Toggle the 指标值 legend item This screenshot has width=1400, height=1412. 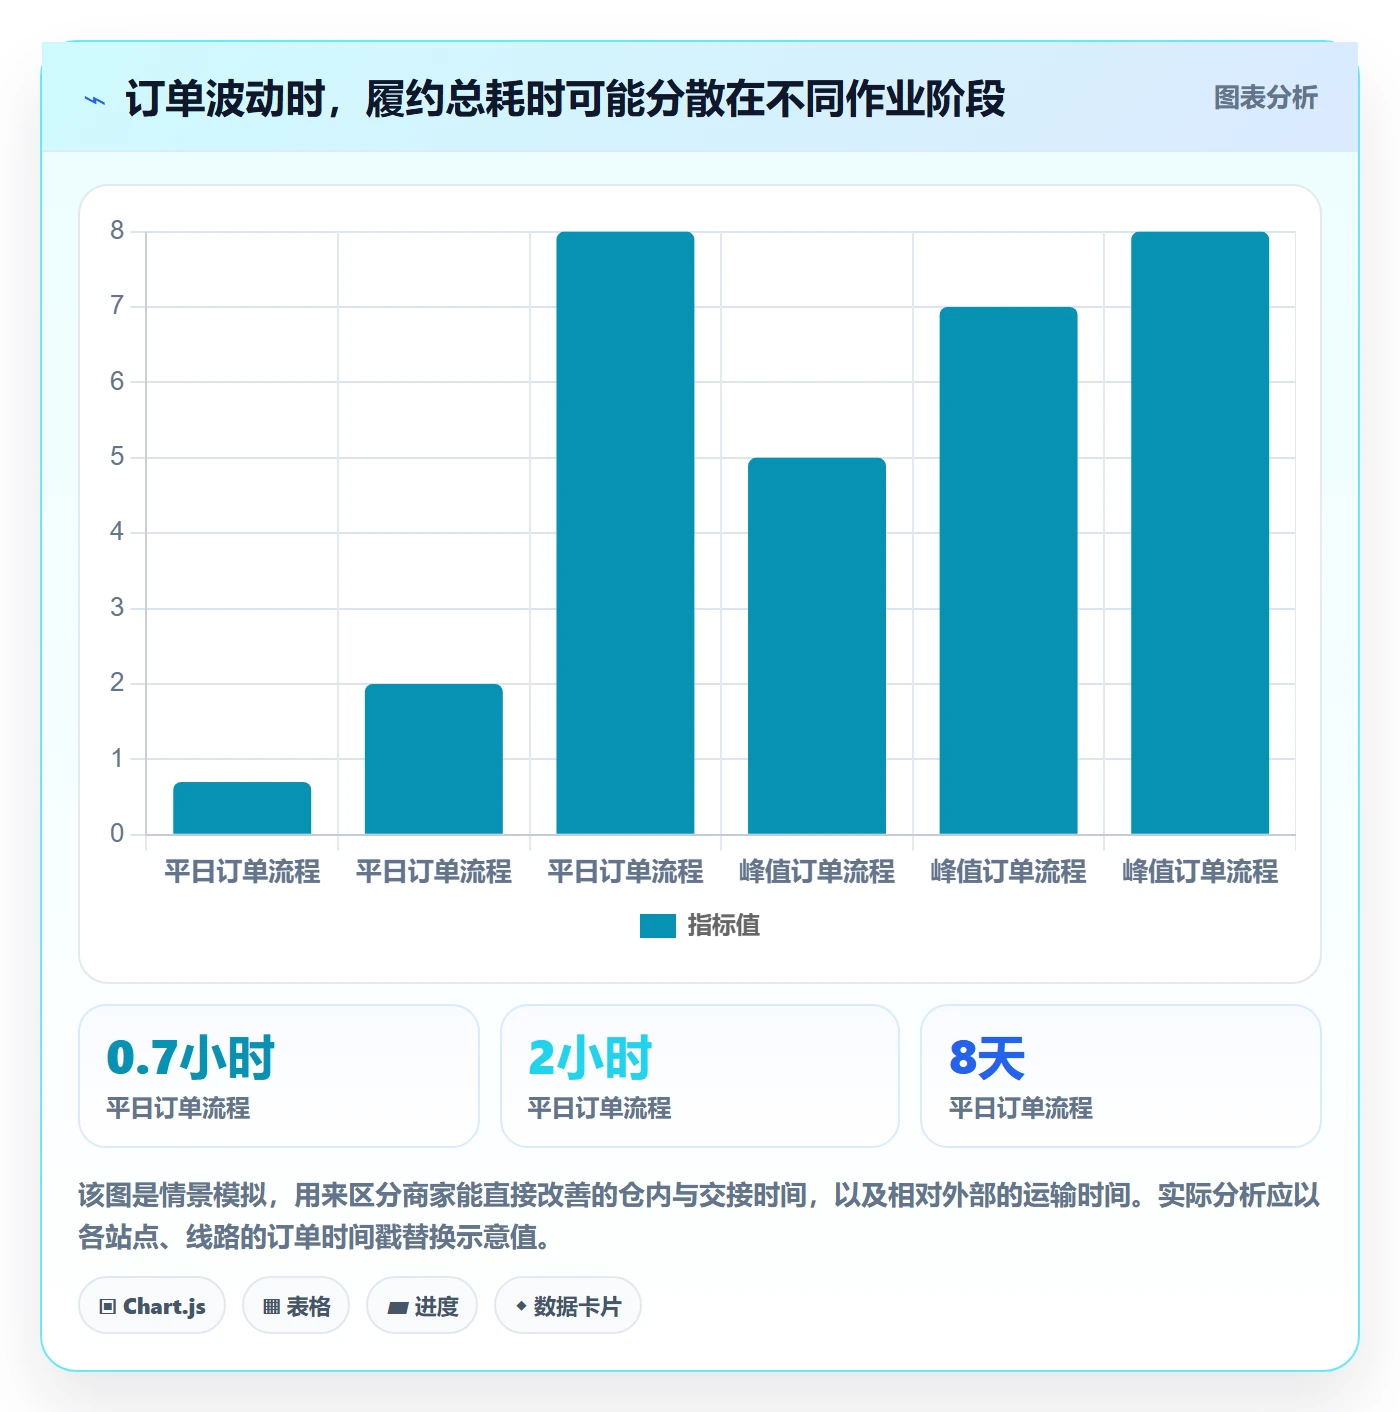(700, 926)
